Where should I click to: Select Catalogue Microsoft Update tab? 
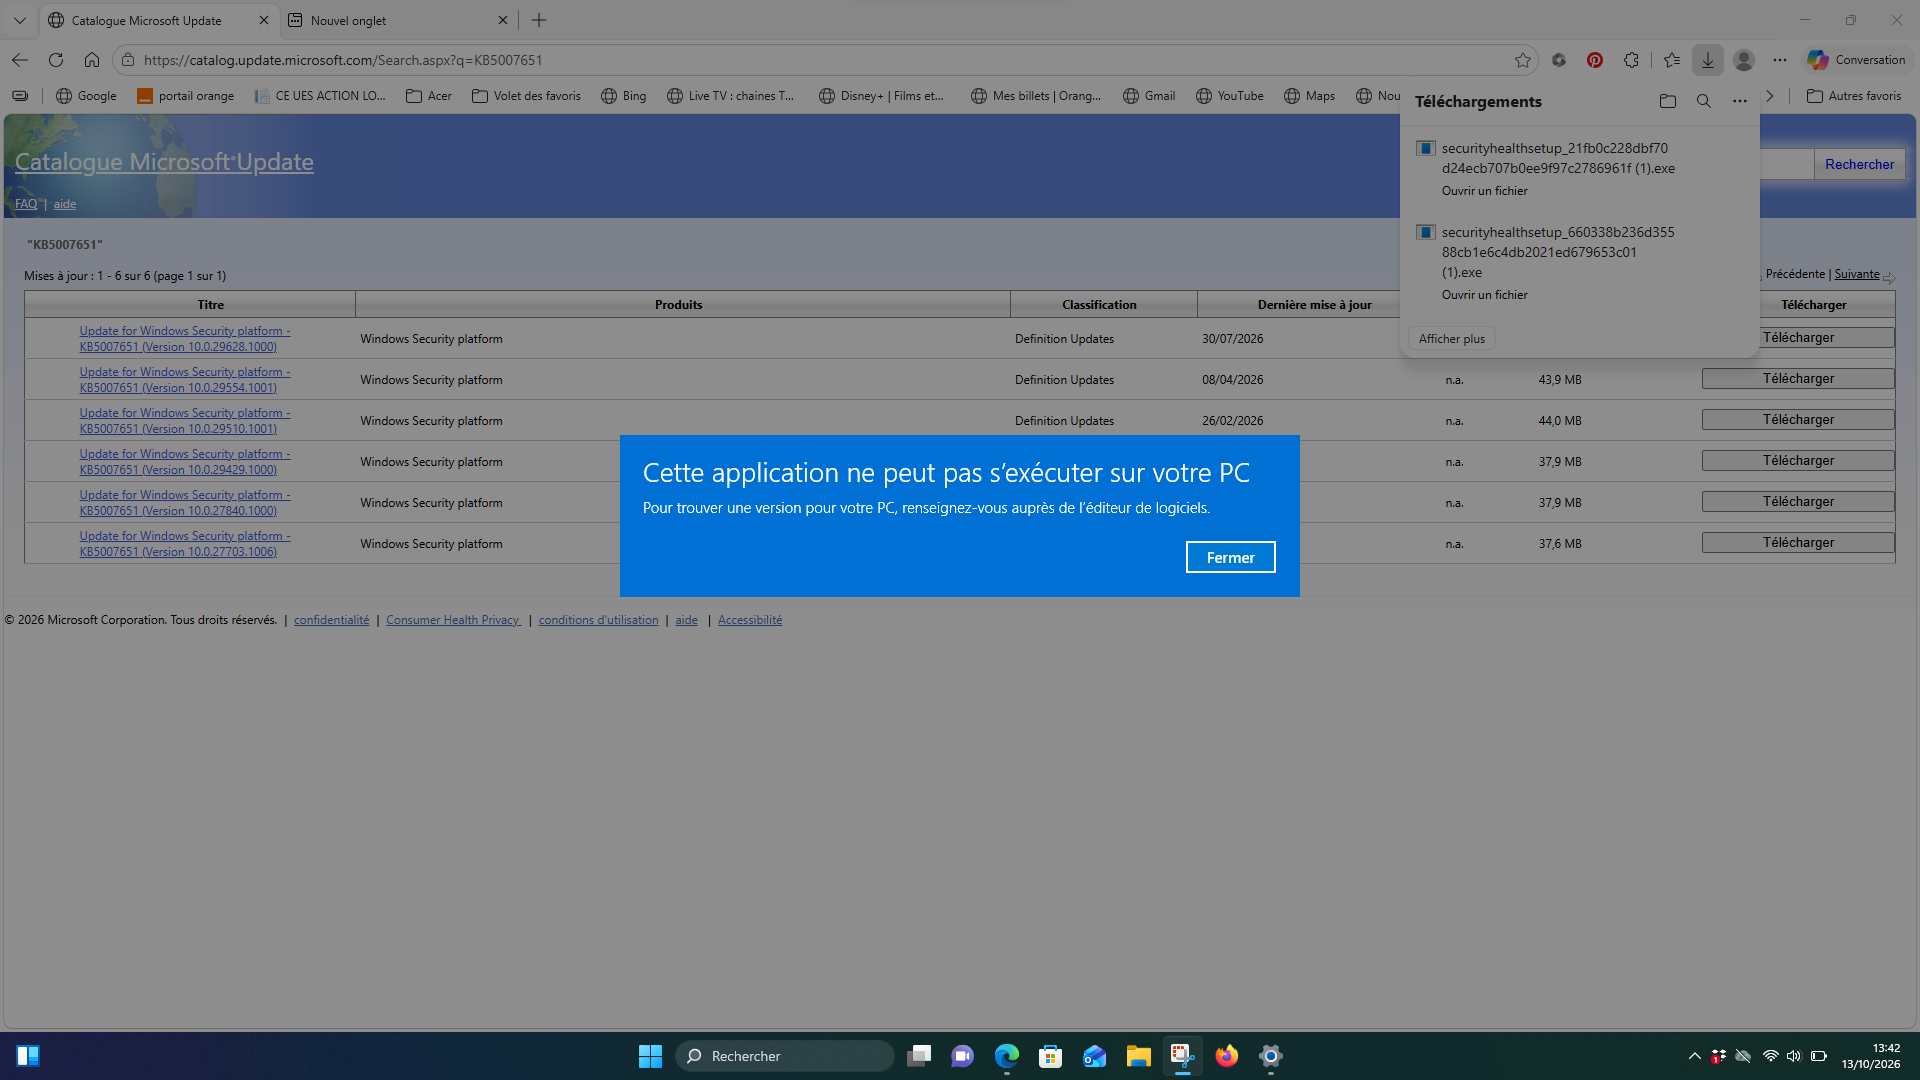(159, 20)
